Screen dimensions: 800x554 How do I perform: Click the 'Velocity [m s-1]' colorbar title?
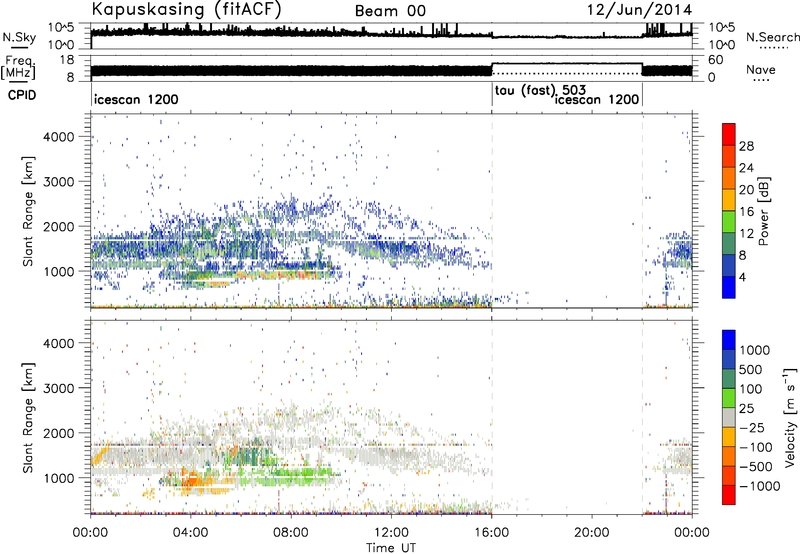790,416
